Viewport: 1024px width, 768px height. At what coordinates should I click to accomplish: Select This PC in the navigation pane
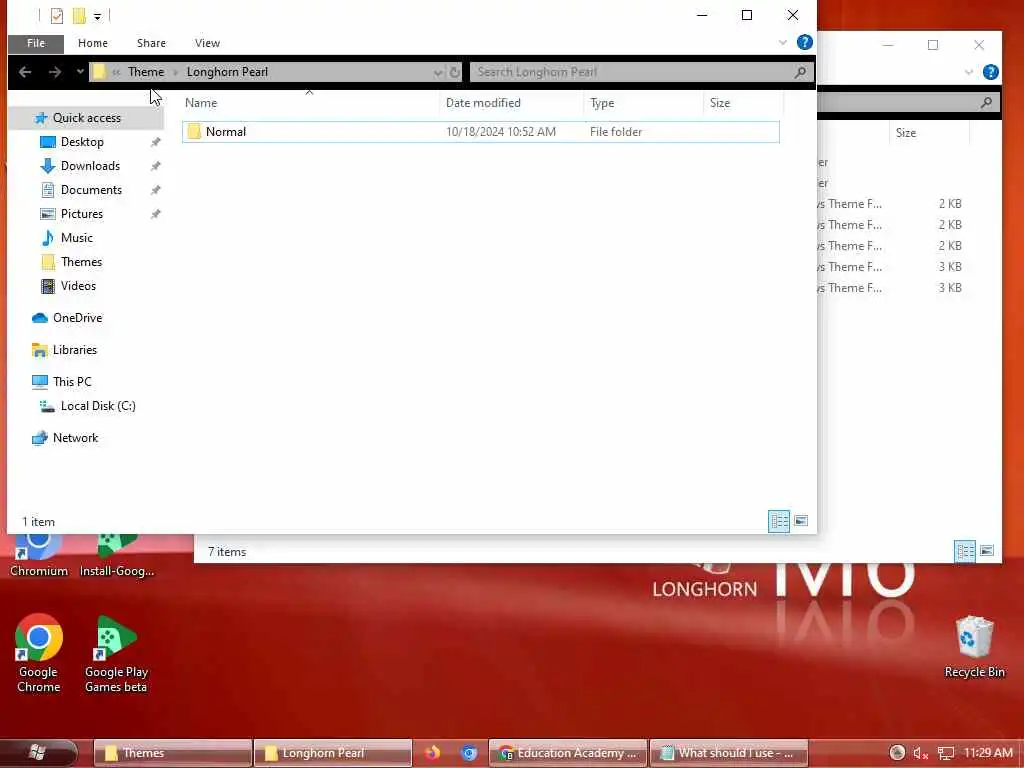[x=72, y=381]
